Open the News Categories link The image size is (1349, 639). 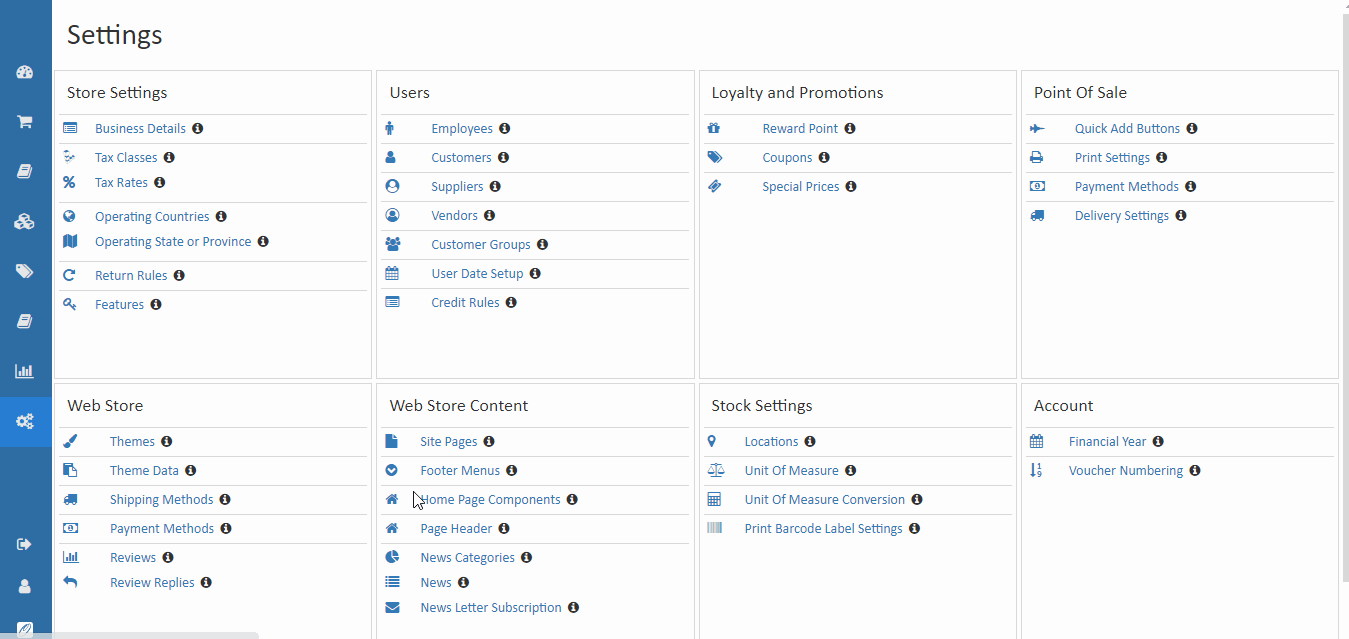[x=468, y=558]
